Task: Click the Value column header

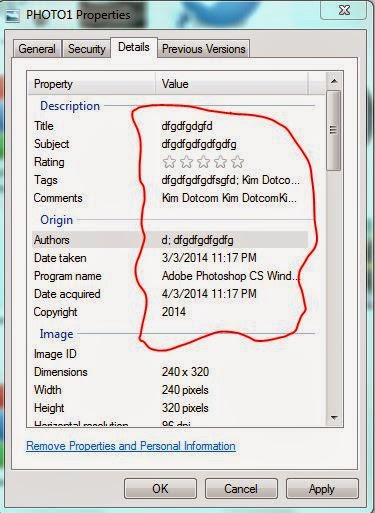Action: 232,84
